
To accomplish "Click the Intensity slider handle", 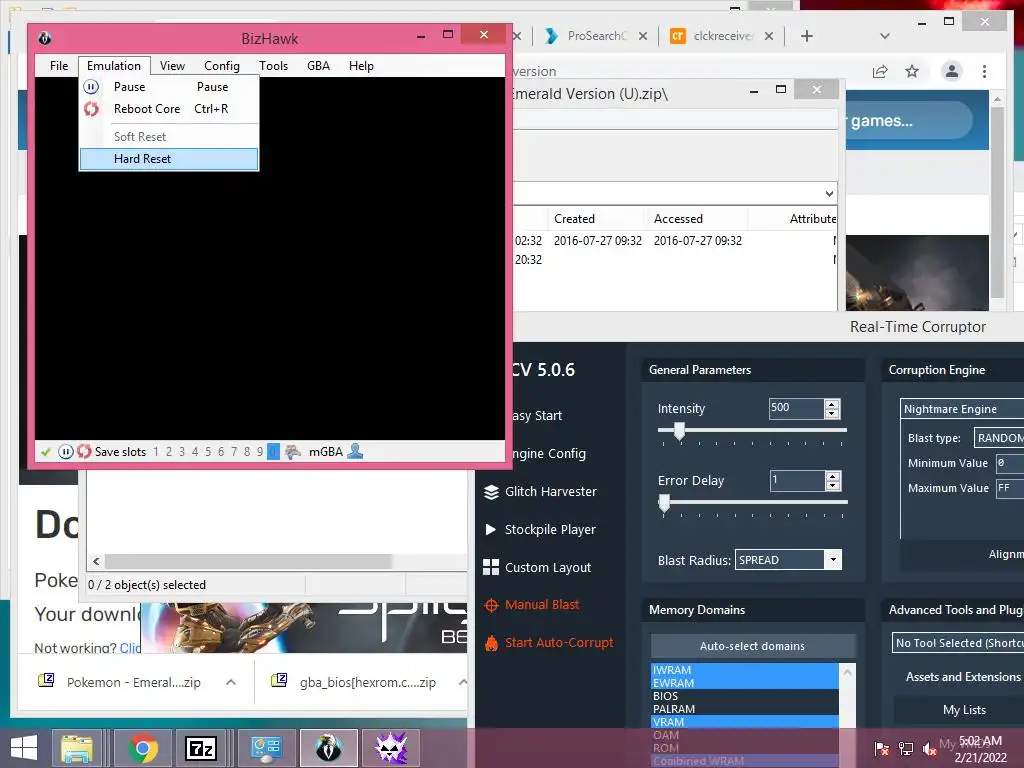I will tap(679, 430).
